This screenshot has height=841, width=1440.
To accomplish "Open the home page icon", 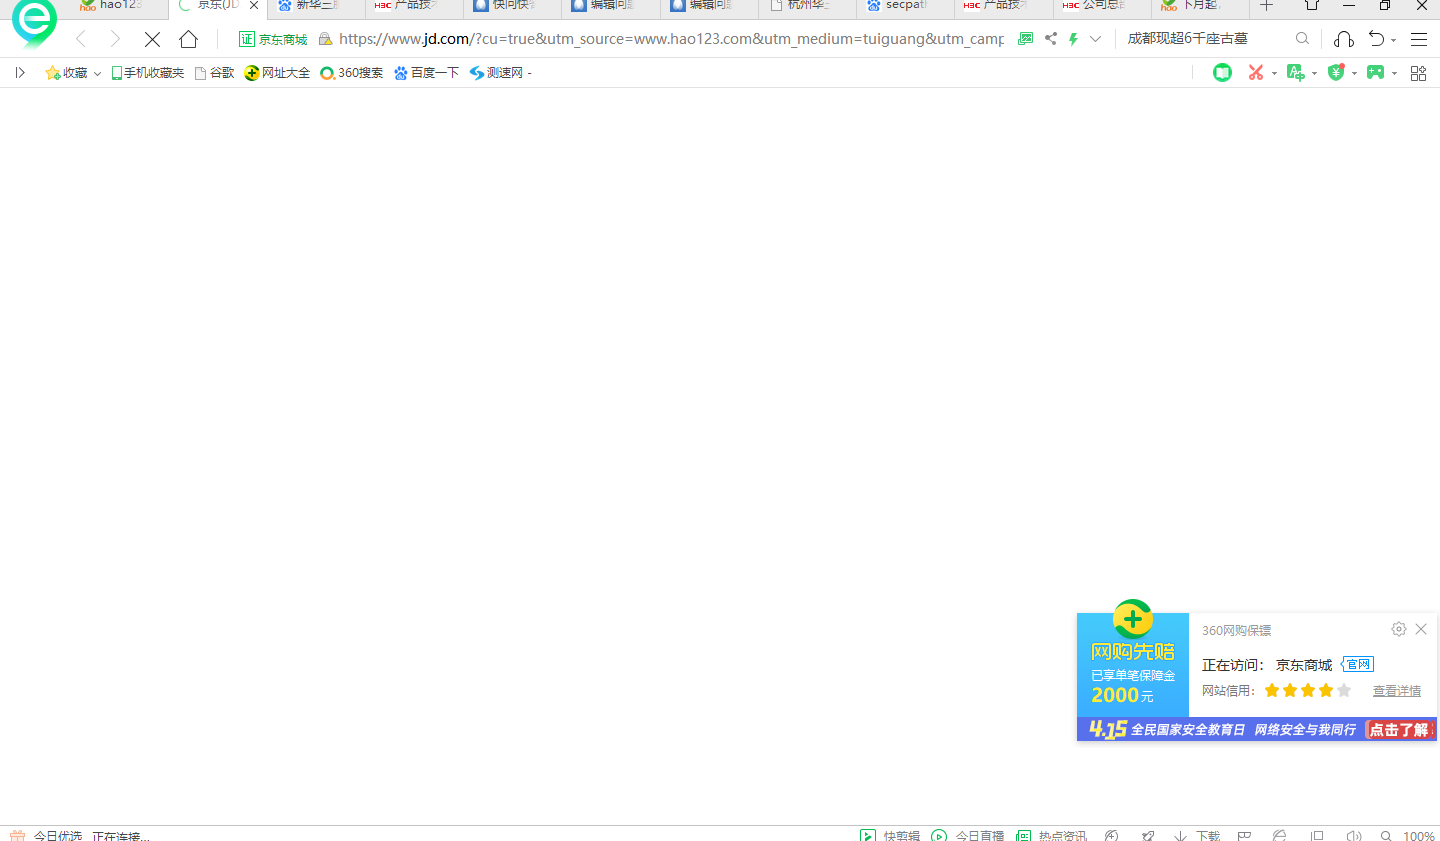I will point(188,39).
